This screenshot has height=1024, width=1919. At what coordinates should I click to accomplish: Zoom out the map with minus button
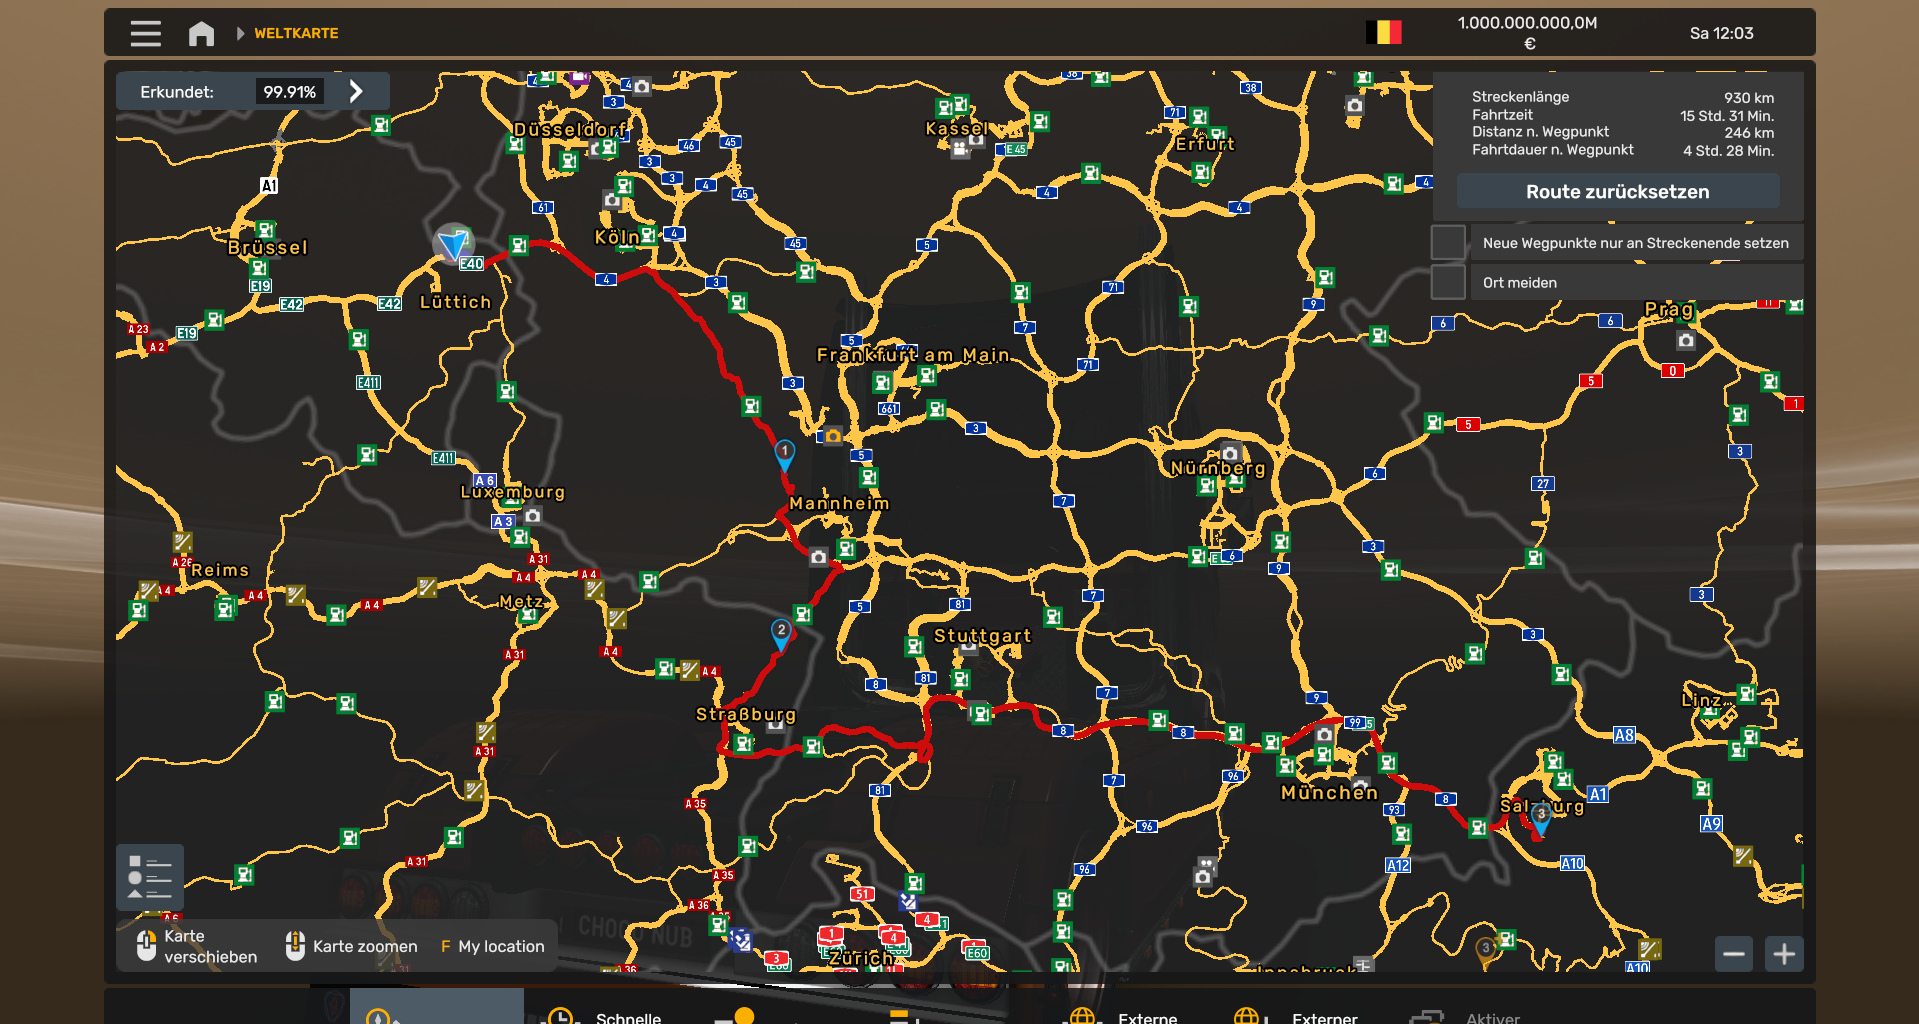[x=1734, y=954]
